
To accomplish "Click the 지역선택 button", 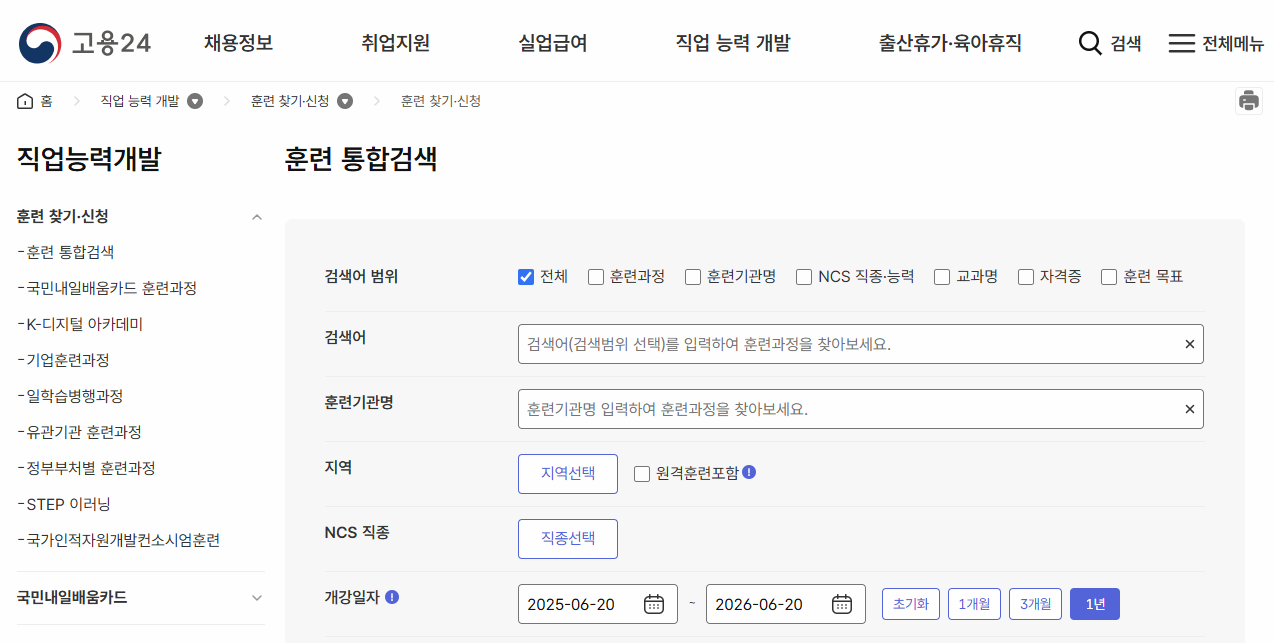I will click(x=567, y=473).
